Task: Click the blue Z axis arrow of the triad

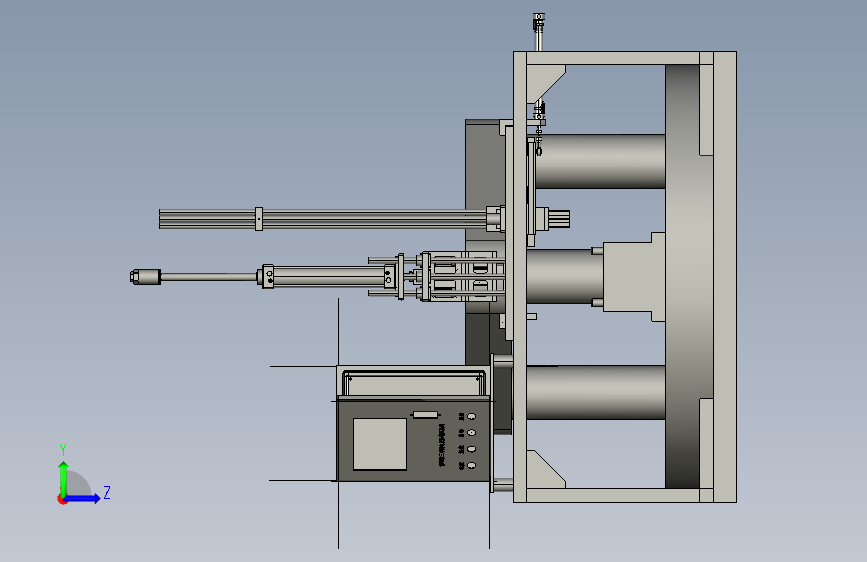Action: click(x=83, y=498)
